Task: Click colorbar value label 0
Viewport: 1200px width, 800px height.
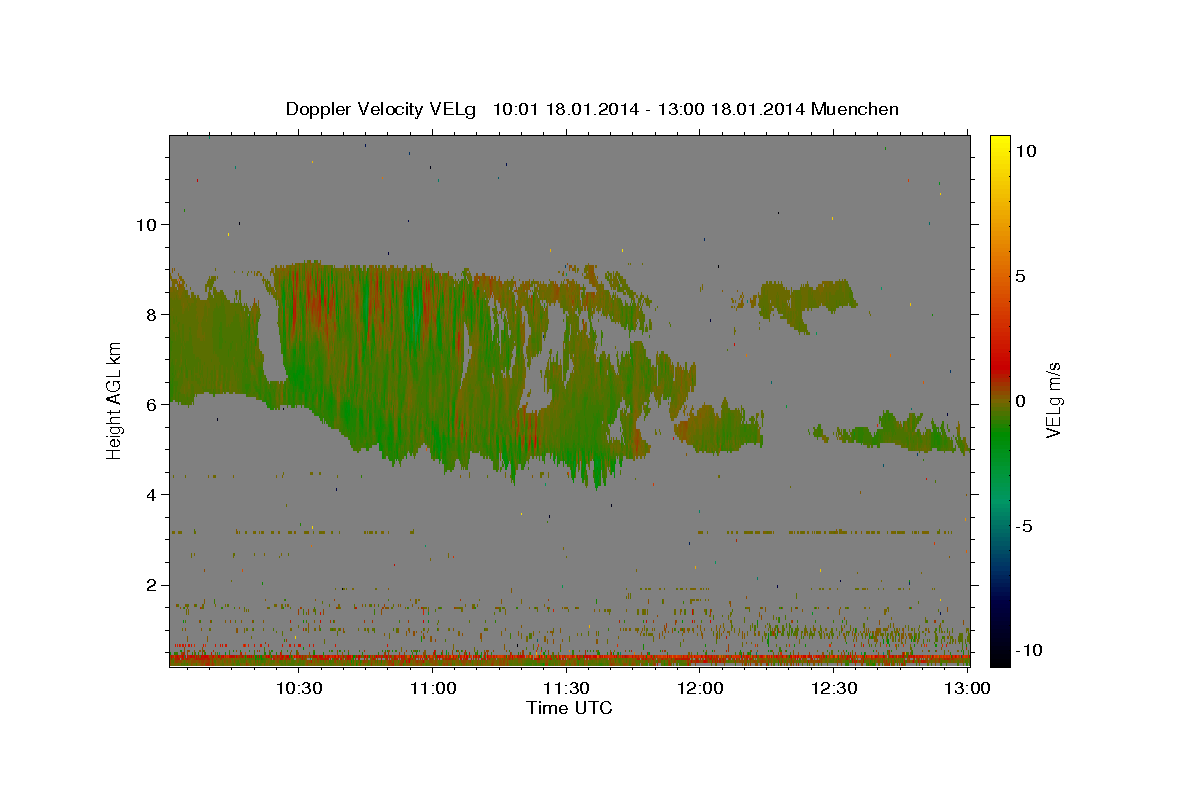Action: pyautogui.click(x=1020, y=401)
